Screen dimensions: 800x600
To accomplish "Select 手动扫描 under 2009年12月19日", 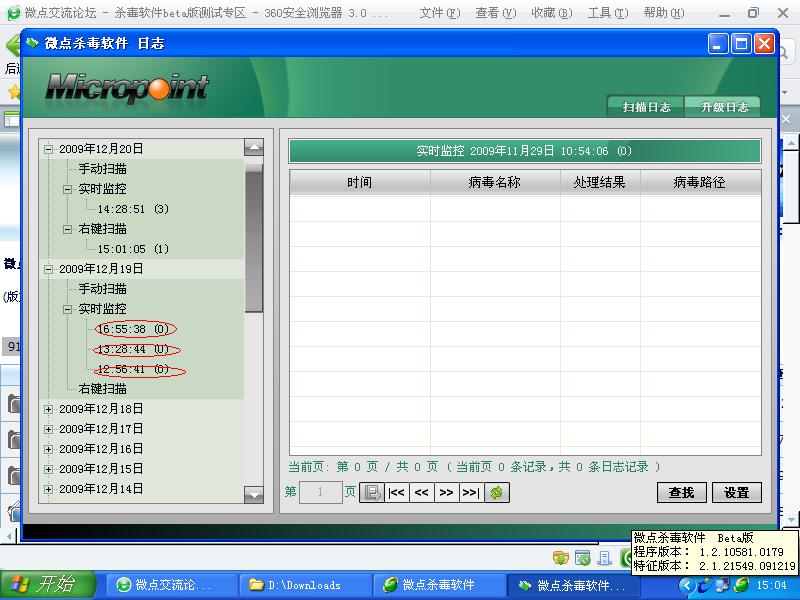I will (x=103, y=289).
